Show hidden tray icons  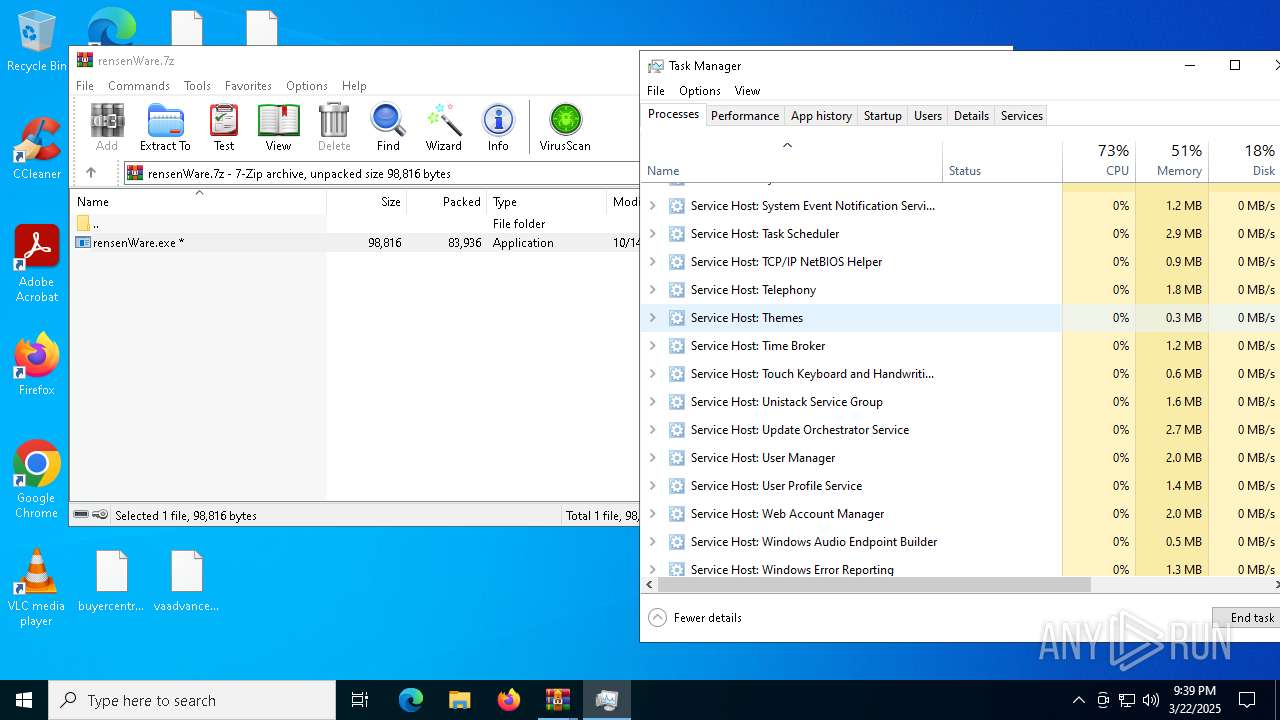coord(1078,700)
